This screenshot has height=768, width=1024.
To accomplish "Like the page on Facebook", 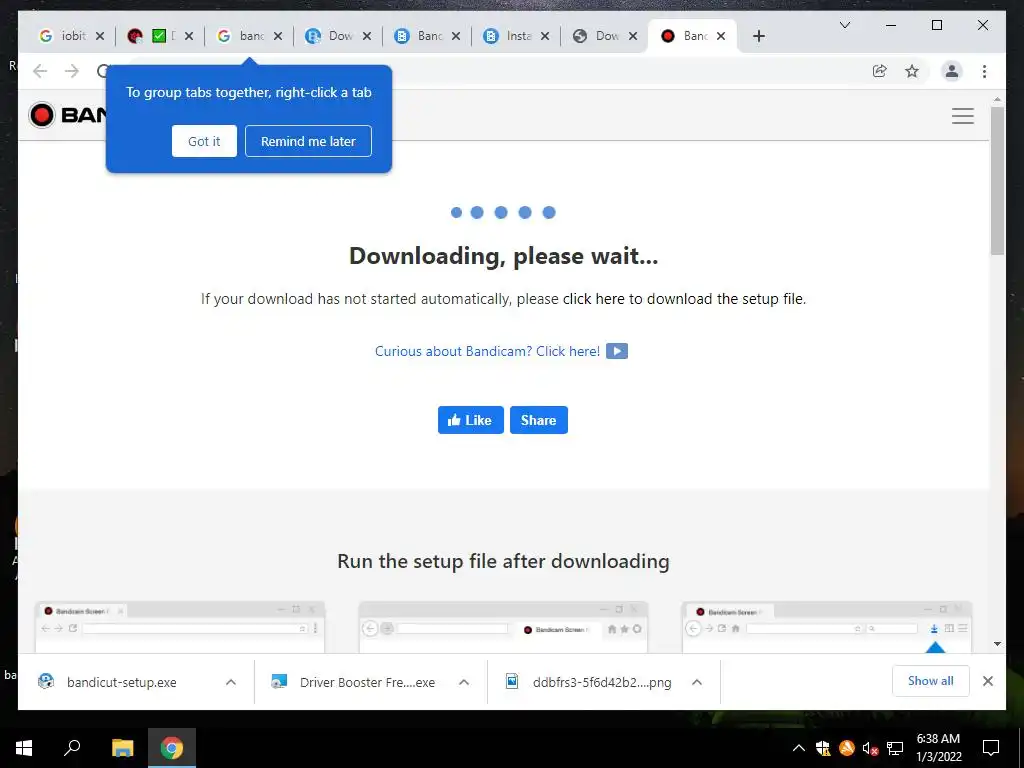I will point(470,420).
